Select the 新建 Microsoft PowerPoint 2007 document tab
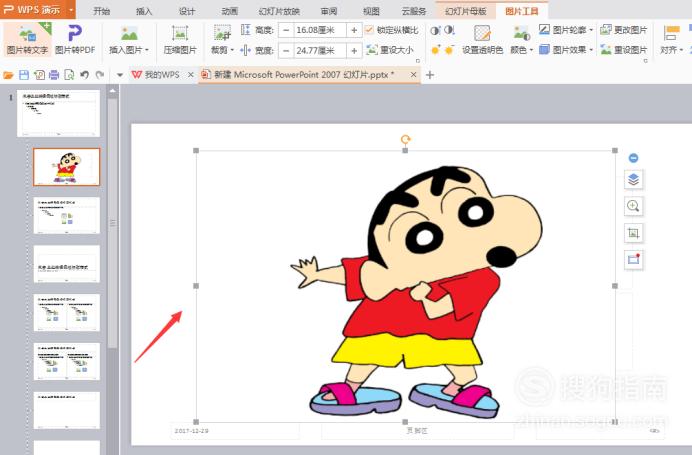 point(304,75)
